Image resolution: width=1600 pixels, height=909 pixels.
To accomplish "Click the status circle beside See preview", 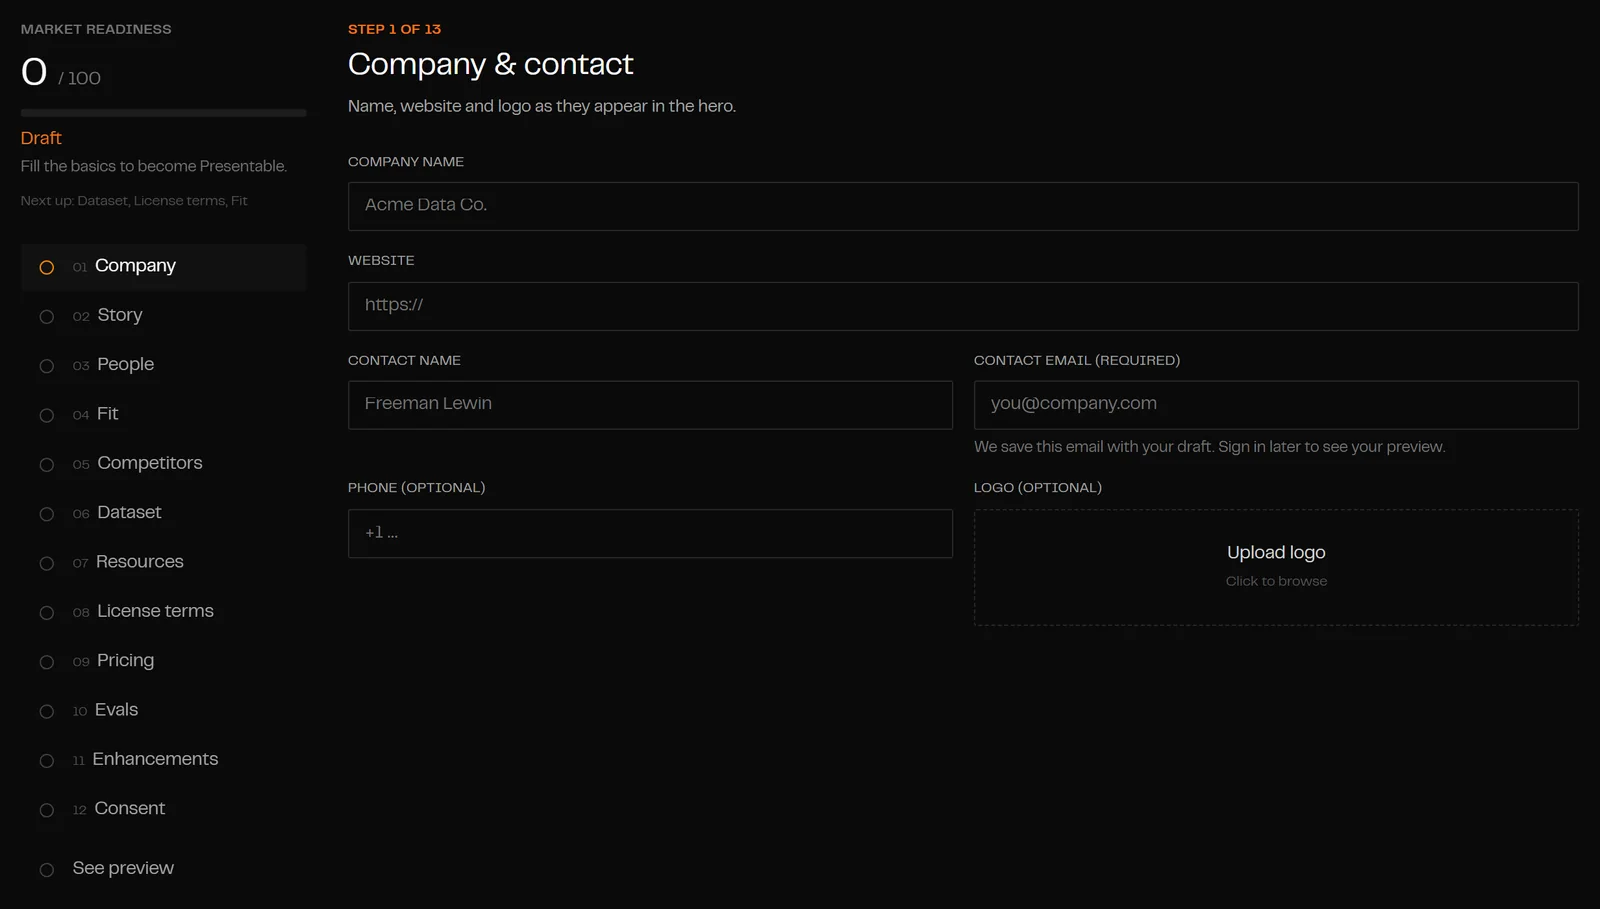I will pos(47,870).
